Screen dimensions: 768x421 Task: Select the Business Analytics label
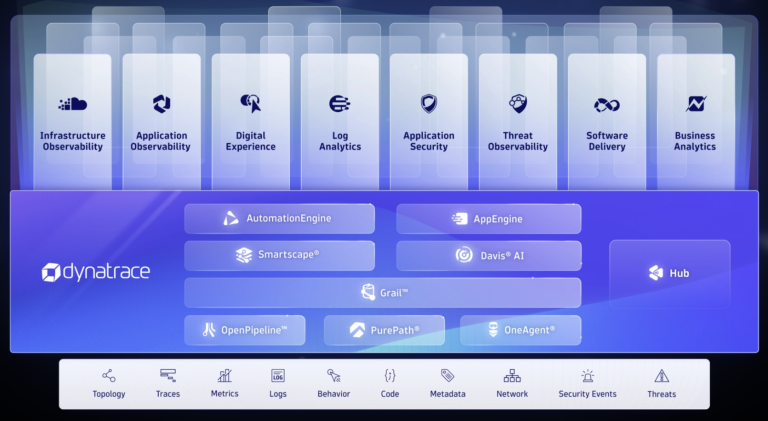[695, 141]
